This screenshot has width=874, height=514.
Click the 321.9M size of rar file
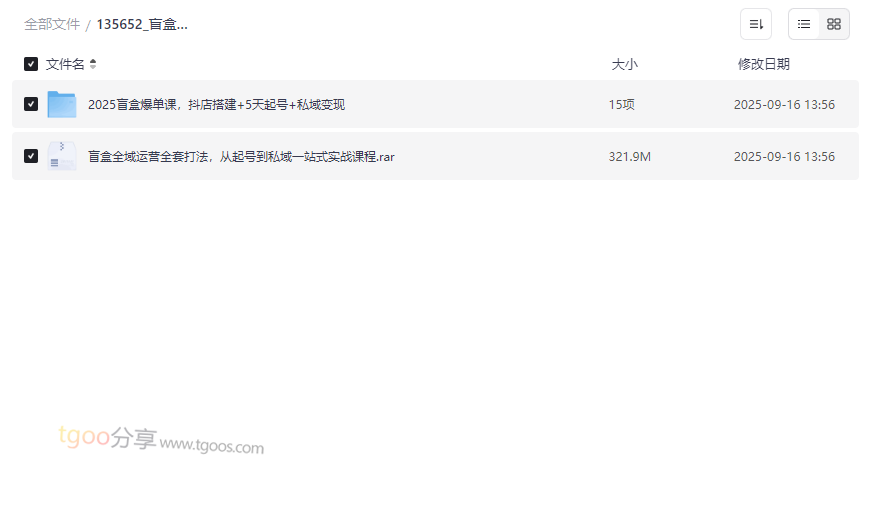pos(629,157)
